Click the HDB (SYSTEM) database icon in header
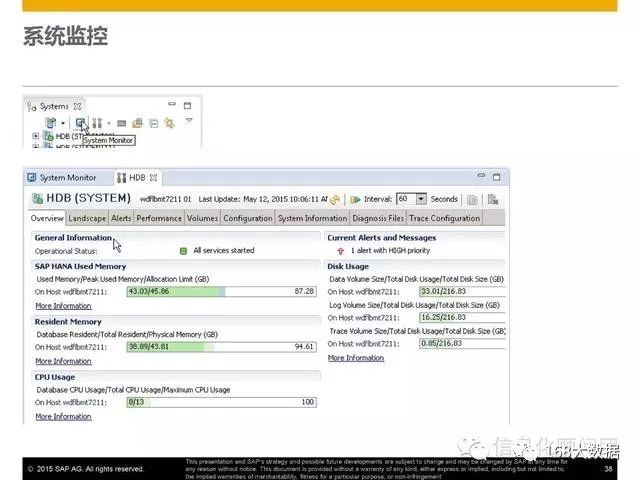 pyautogui.click(x=38, y=199)
